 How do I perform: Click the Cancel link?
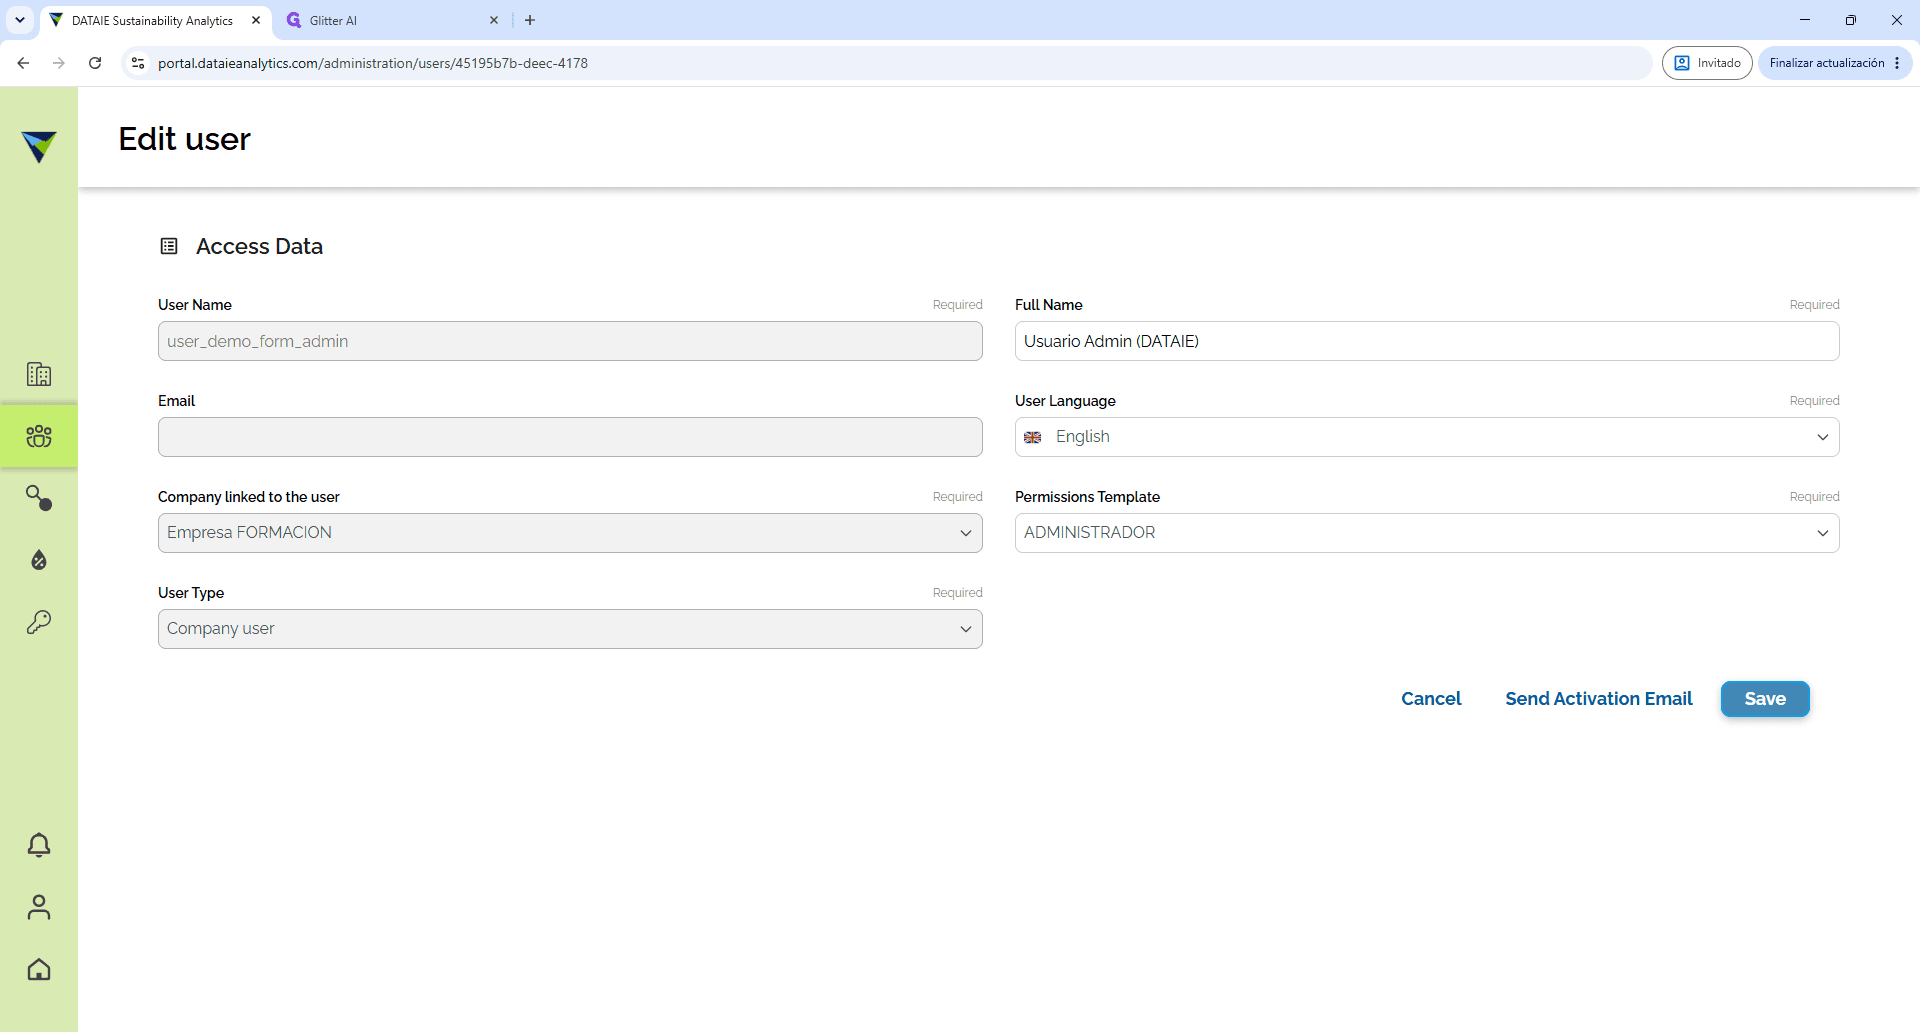(x=1431, y=699)
